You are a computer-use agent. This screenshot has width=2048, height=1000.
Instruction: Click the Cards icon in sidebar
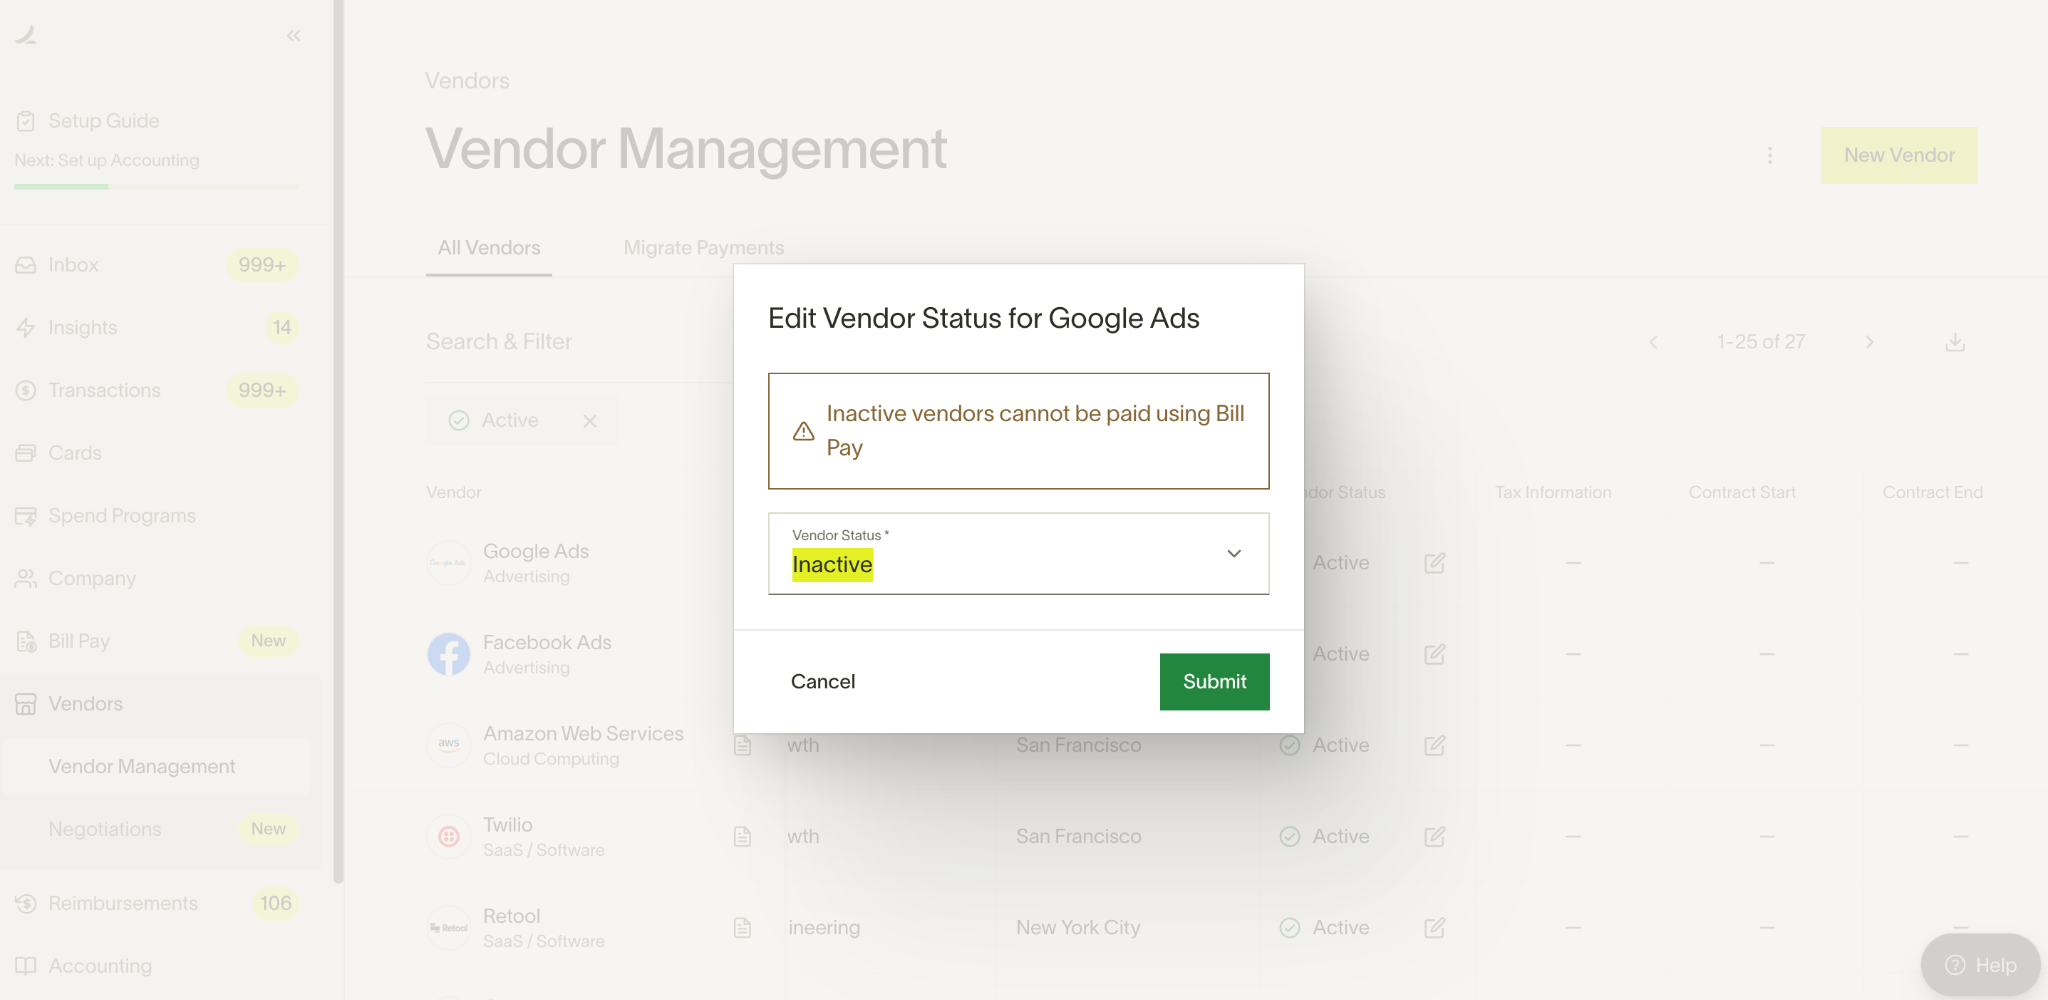coord(26,453)
